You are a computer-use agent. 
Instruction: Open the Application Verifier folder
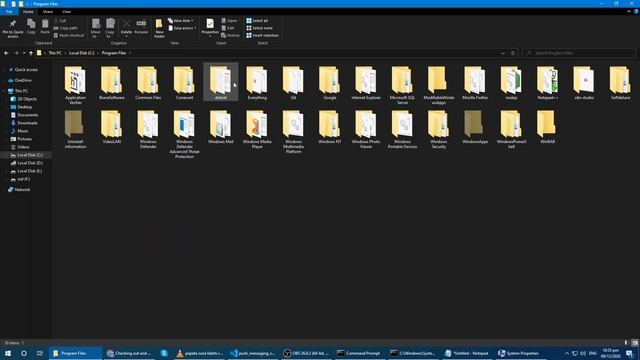76,85
